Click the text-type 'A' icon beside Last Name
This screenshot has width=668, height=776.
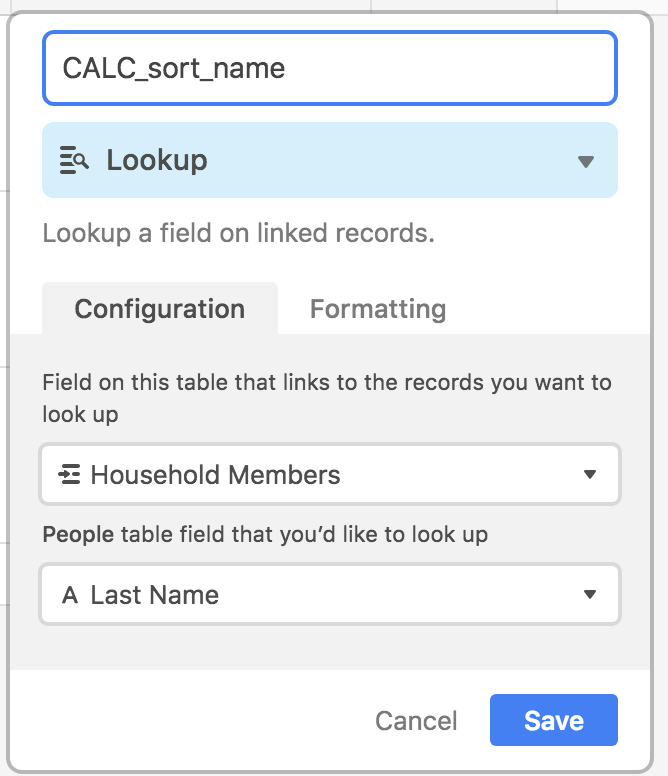pyautogui.click(x=70, y=594)
